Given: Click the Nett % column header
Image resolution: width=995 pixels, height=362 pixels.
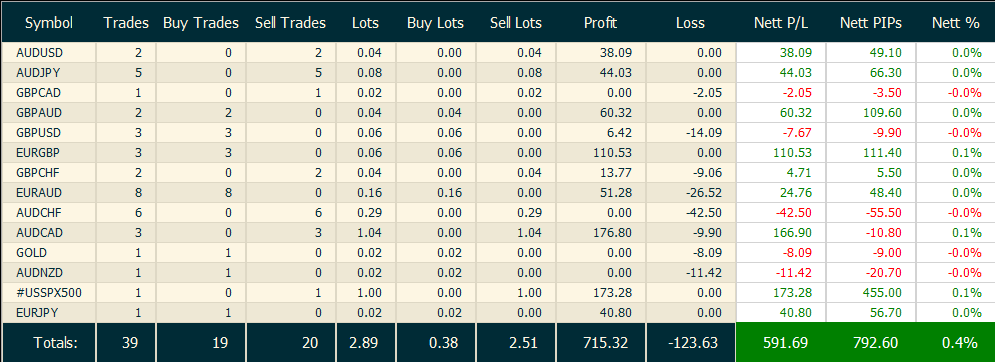Looking at the screenshot, I should (x=955, y=23).
